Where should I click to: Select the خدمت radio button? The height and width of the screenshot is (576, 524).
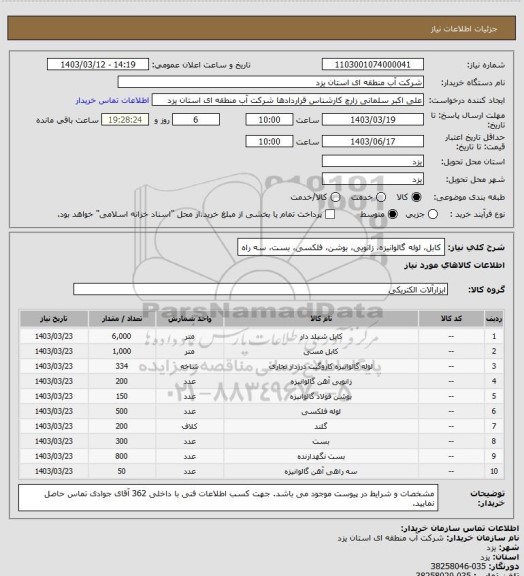tap(381, 197)
